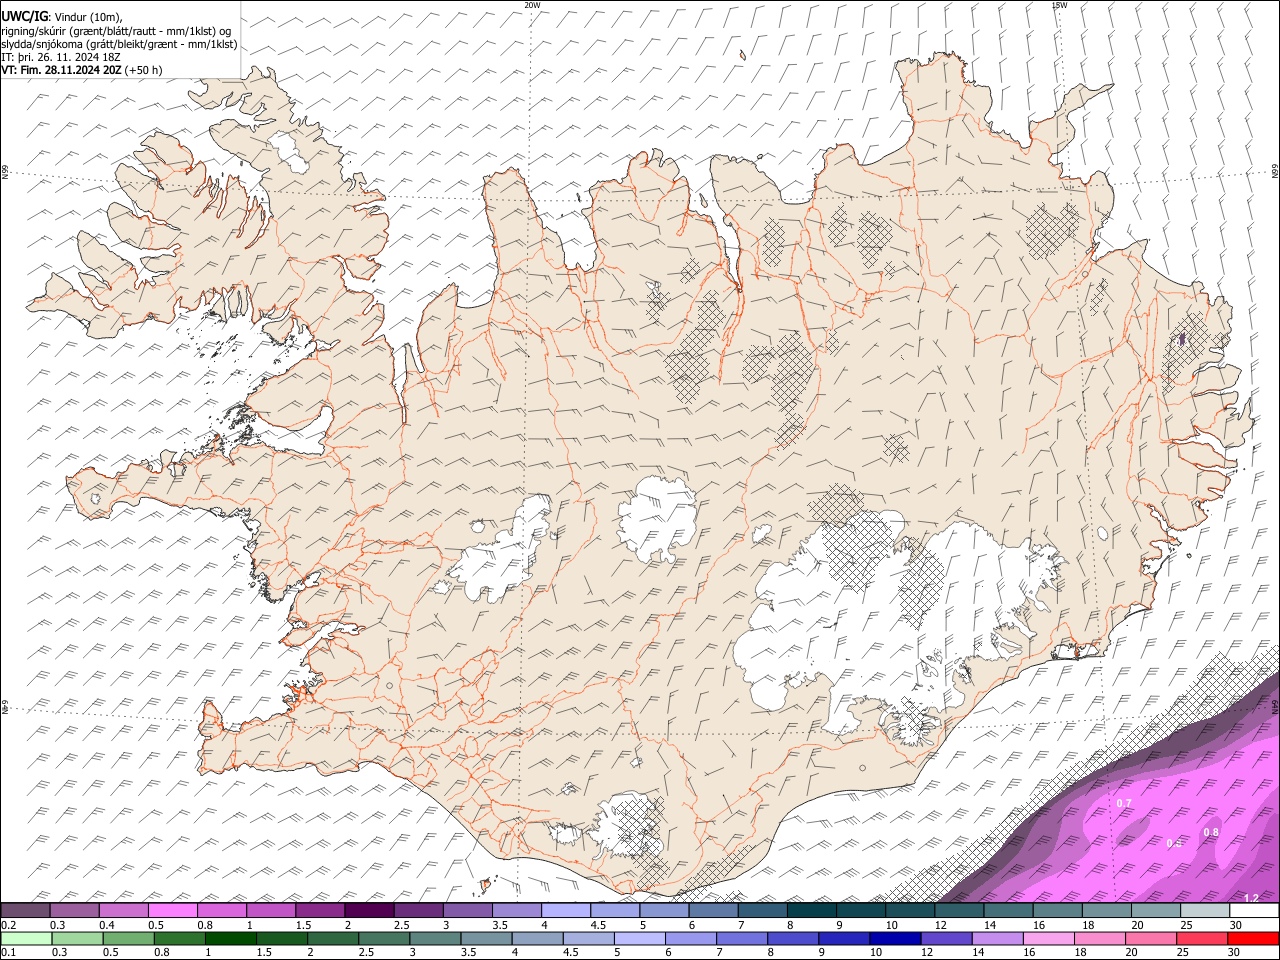Click the "IT: þri. 26. 11. 2024 18Z" line
The height and width of the screenshot is (960, 1280).
click(61, 57)
